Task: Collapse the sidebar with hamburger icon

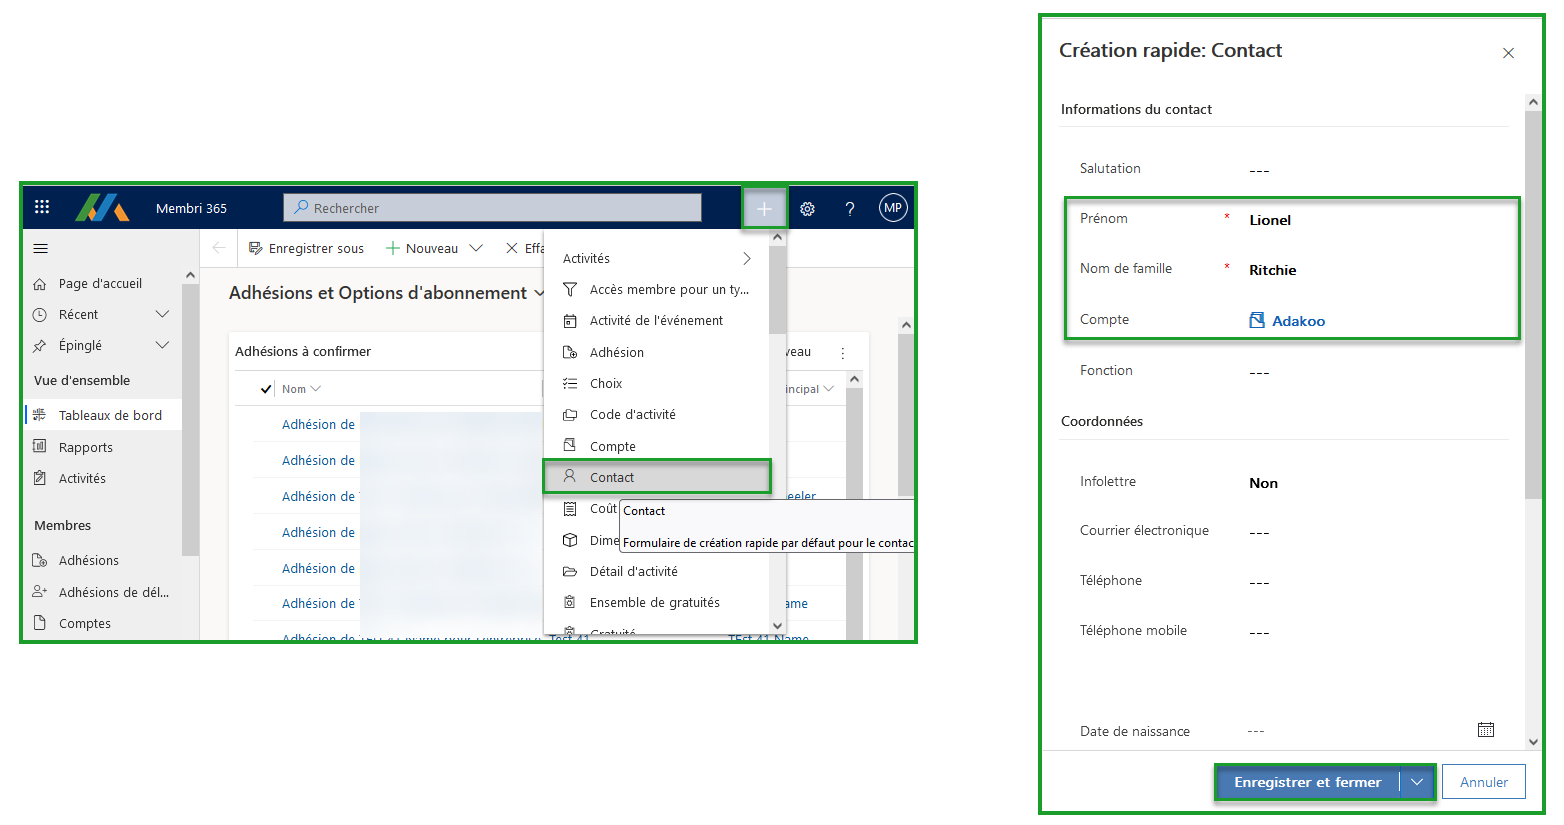Action: [41, 248]
